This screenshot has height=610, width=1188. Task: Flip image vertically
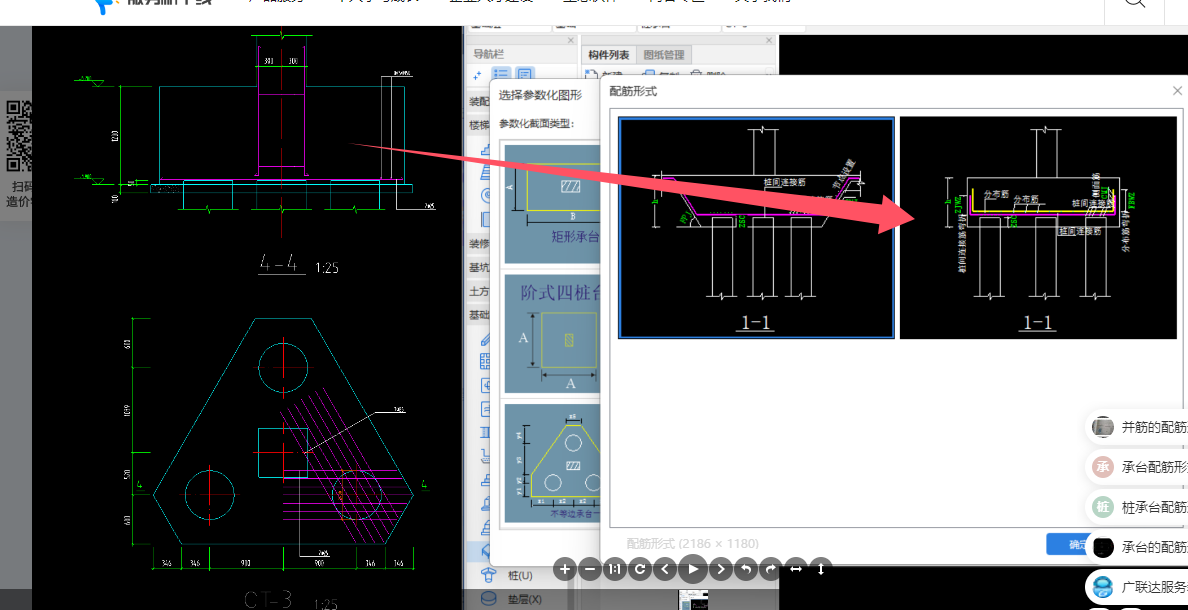pyautogui.click(x=821, y=569)
